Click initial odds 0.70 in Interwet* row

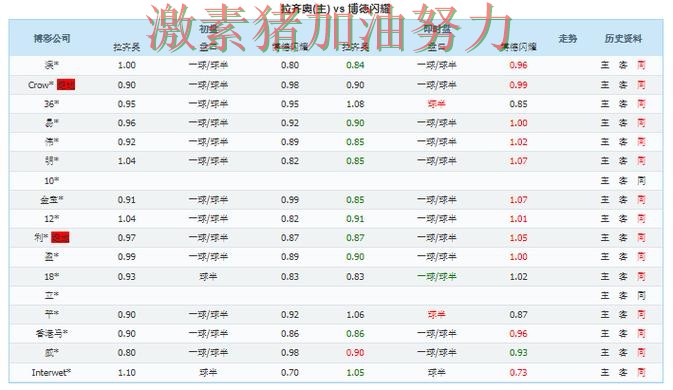[x=290, y=372]
